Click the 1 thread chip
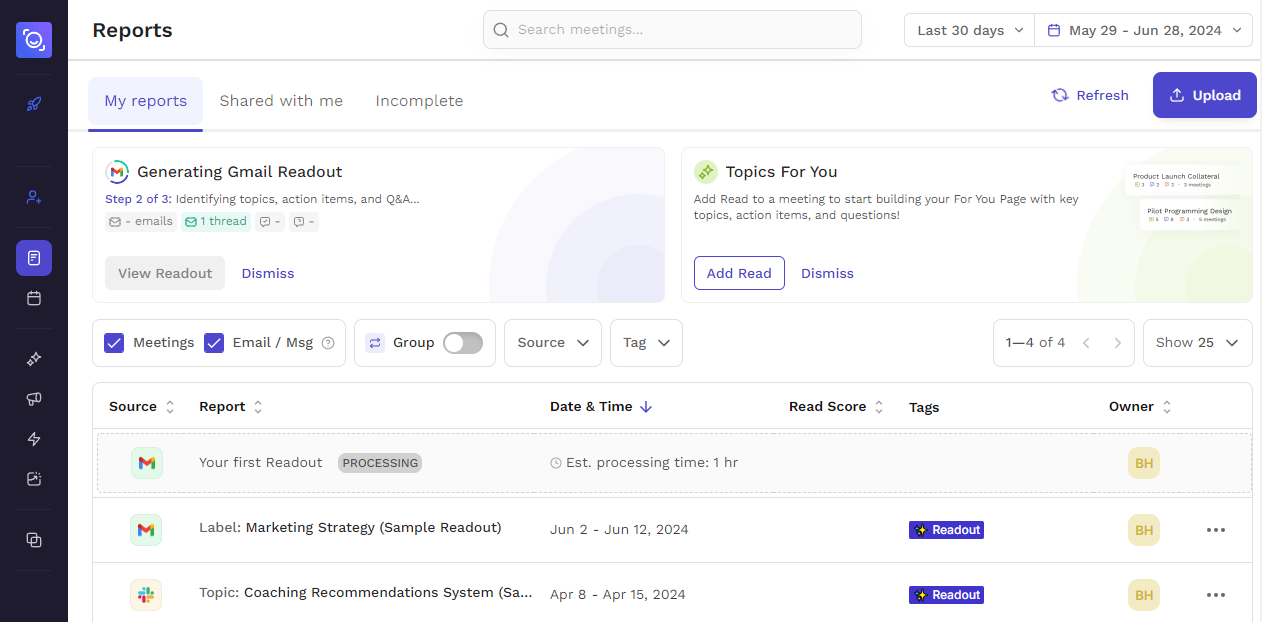Viewport: 1262px width, 622px height. click(x=216, y=222)
